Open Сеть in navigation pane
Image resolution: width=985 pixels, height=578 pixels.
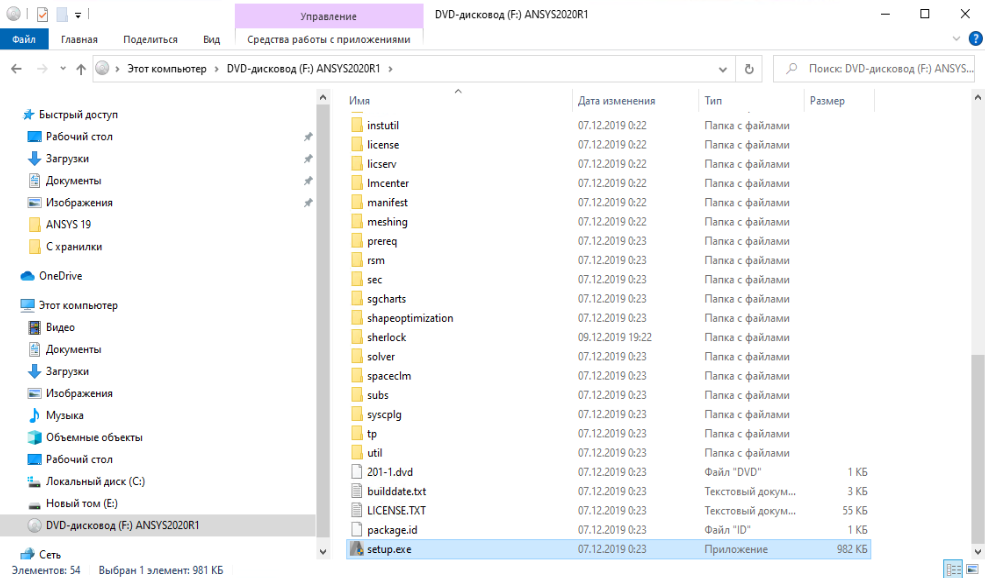click(x=50, y=555)
